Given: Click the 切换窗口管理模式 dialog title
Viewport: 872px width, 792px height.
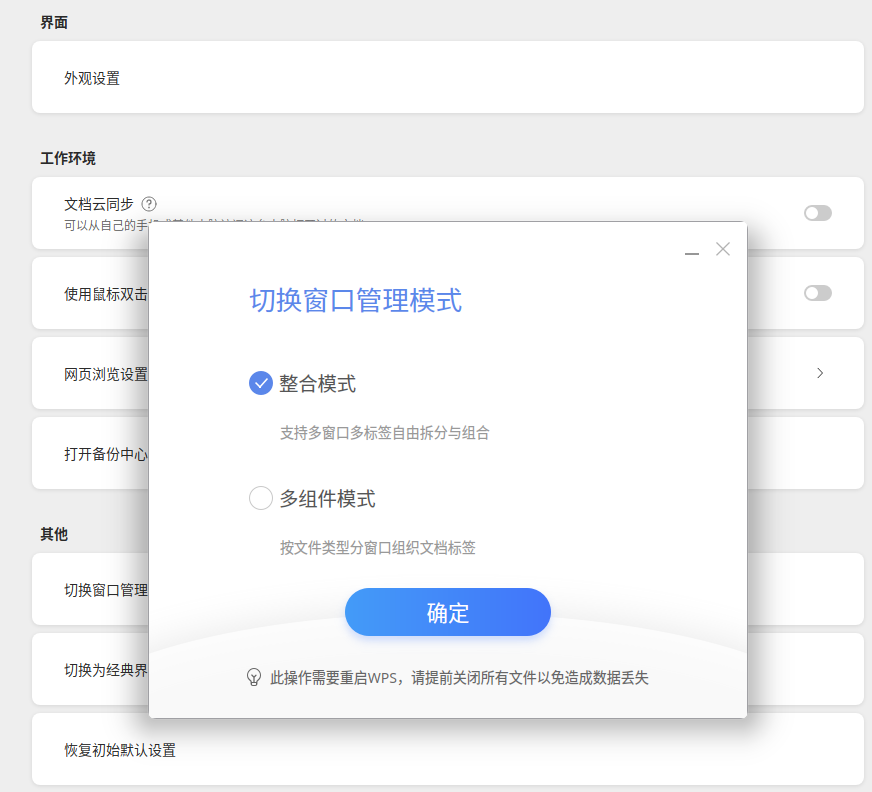Looking at the screenshot, I should coord(356,300).
